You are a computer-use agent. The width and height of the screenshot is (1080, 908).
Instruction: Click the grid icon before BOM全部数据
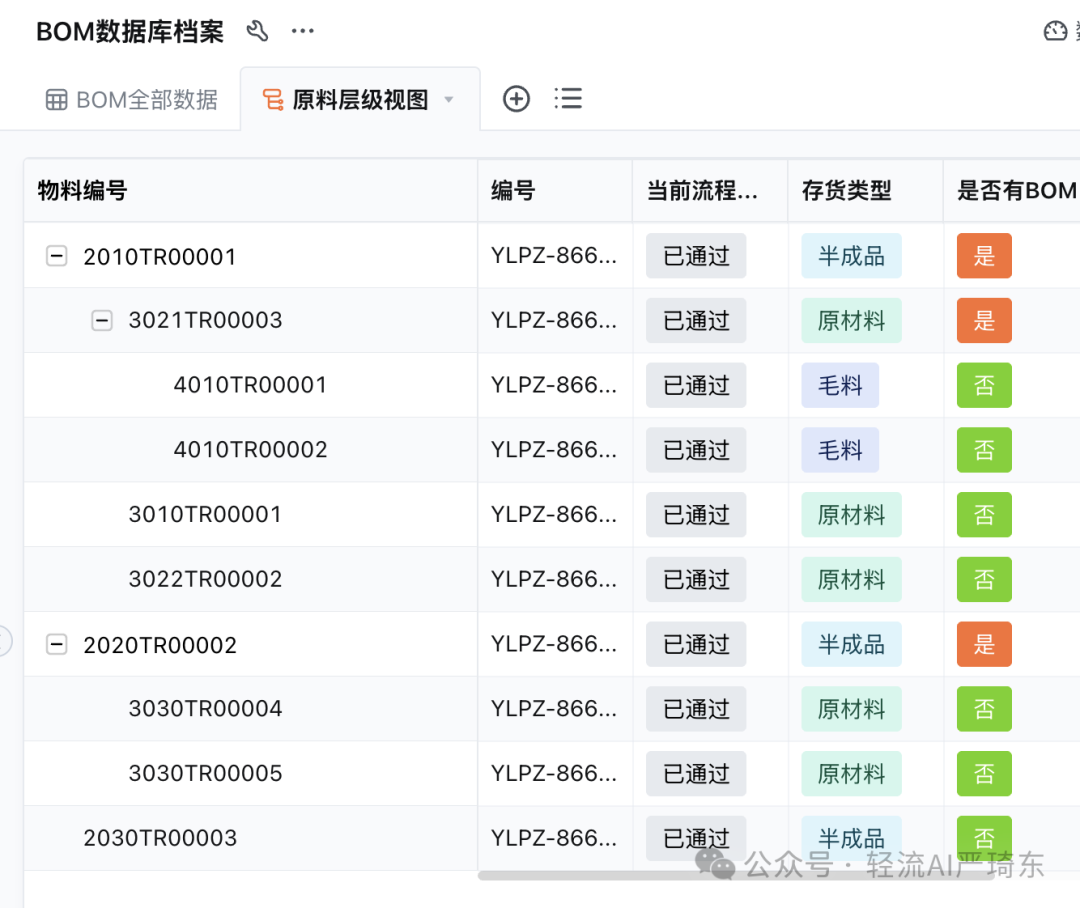click(x=57, y=99)
